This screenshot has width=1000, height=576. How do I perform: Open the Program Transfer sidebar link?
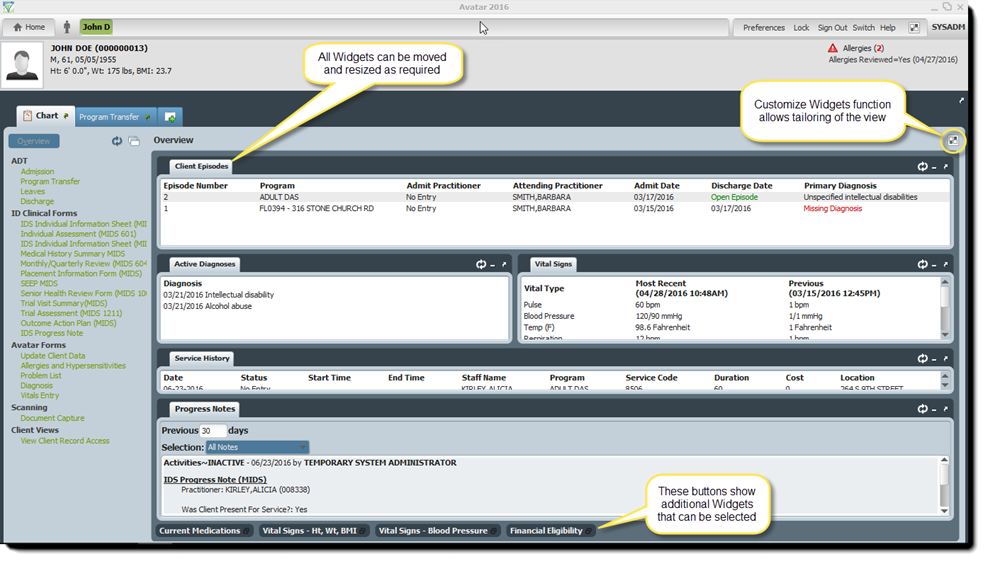point(50,182)
